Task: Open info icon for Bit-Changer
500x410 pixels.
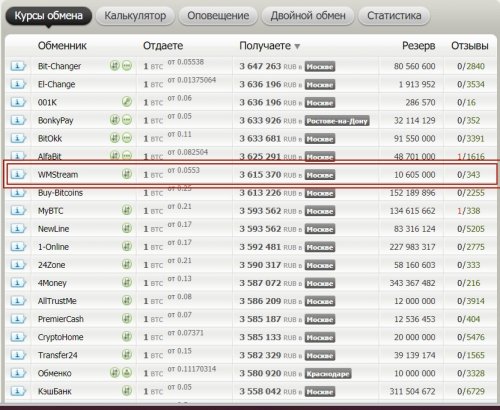Action: click(x=18, y=66)
